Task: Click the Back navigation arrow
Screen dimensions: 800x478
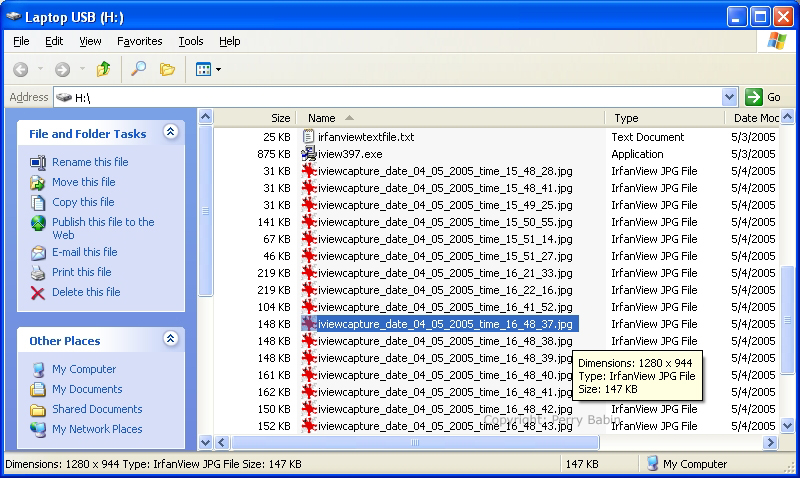Action: 20,69
